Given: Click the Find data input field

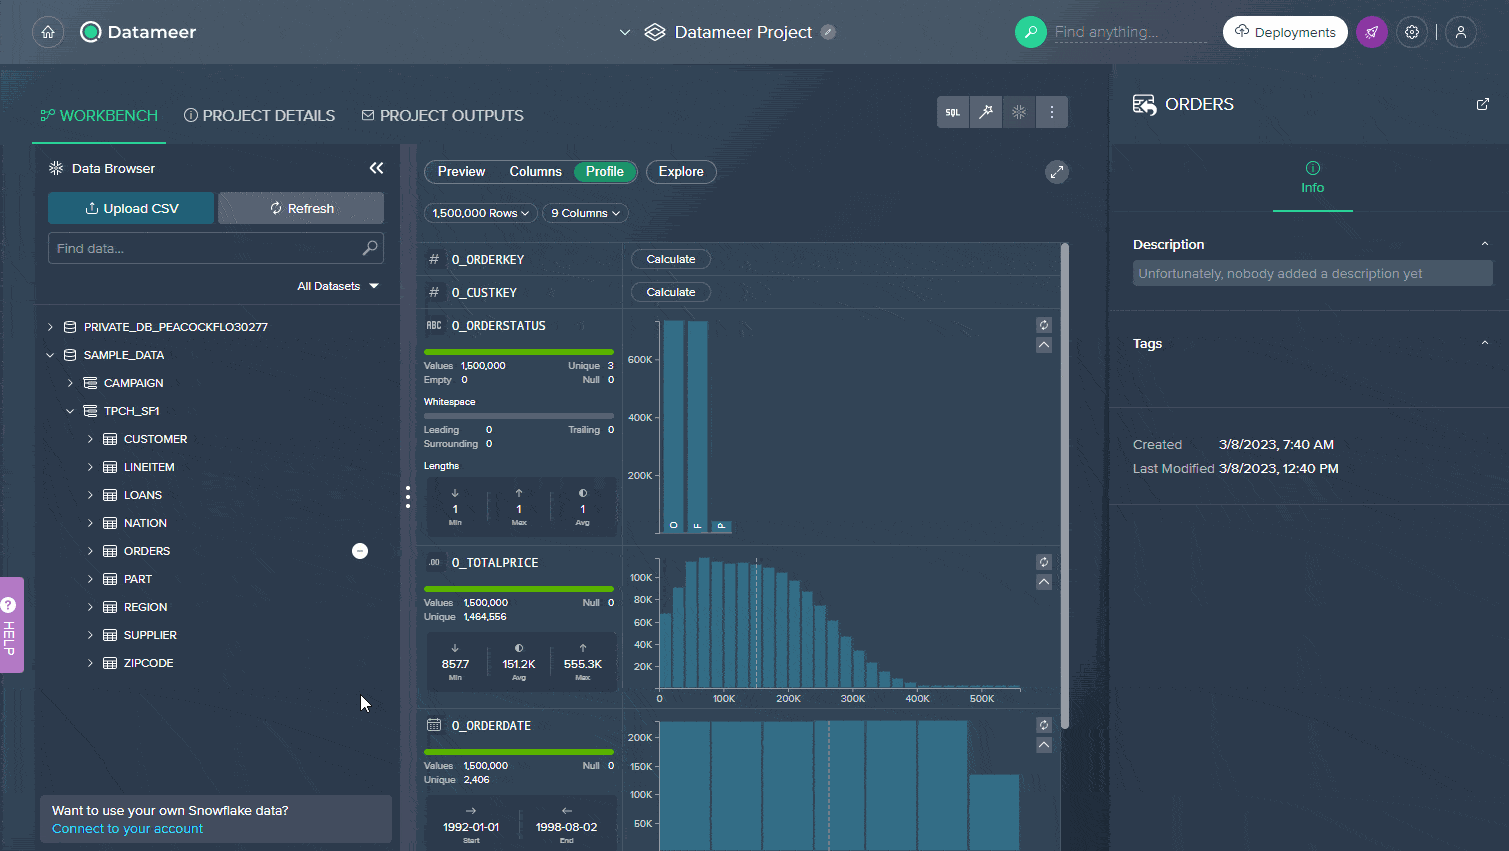Looking at the screenshot, I should [216, 248].
